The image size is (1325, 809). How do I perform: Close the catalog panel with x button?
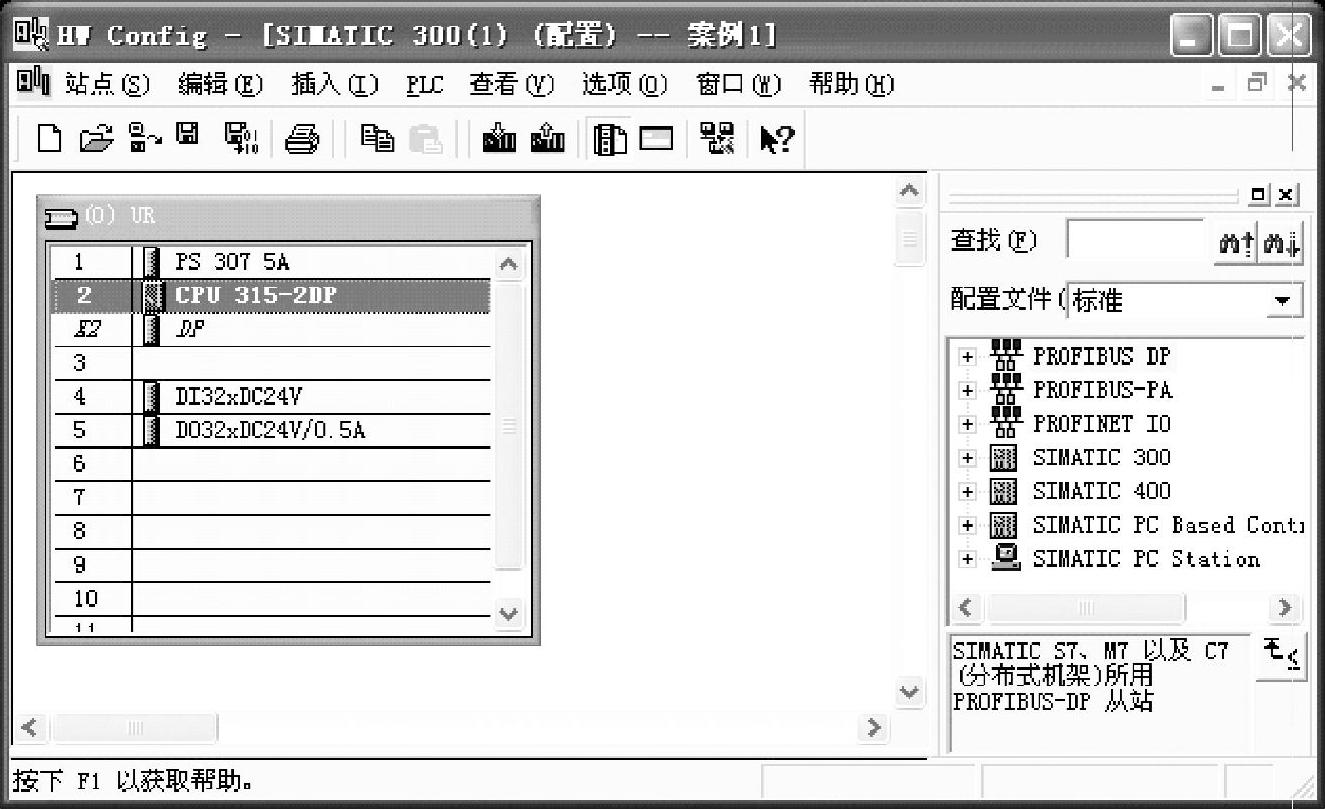tap(1286, 194)
